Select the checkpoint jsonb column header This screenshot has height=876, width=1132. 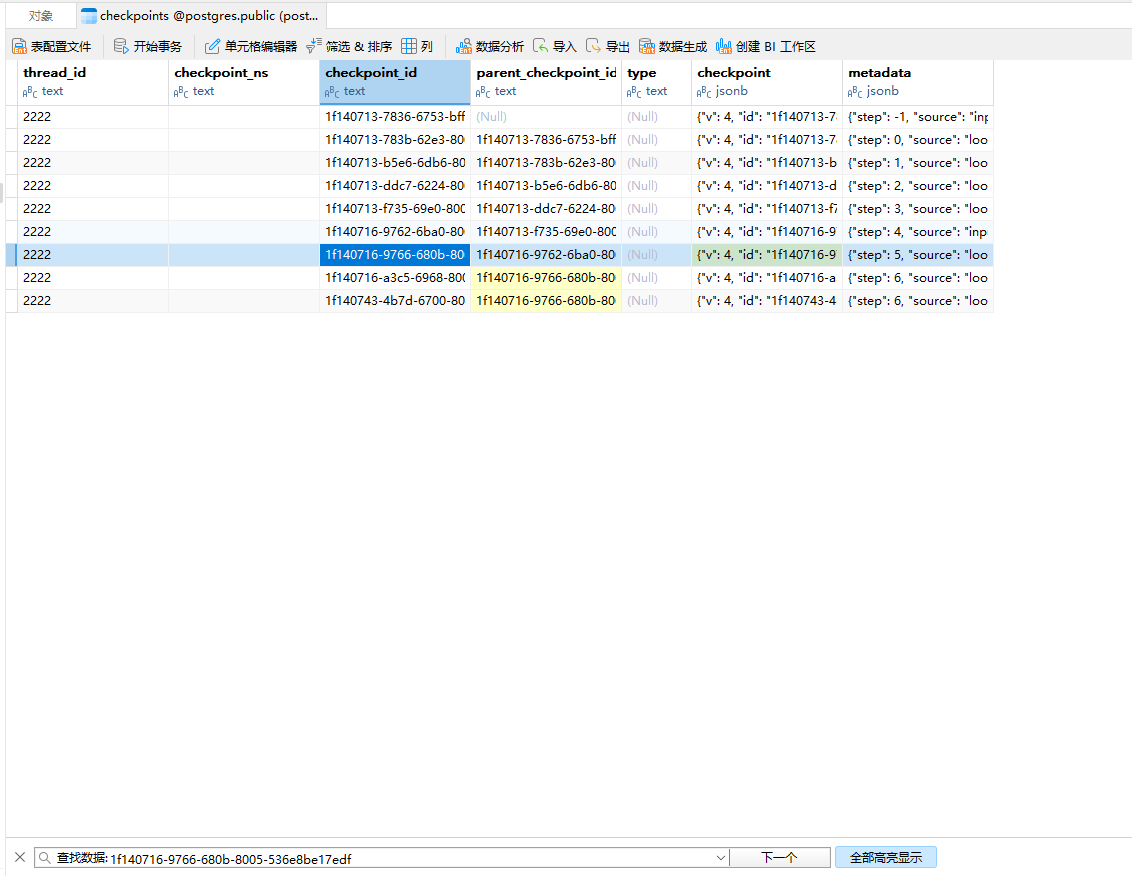click(767, 82)
